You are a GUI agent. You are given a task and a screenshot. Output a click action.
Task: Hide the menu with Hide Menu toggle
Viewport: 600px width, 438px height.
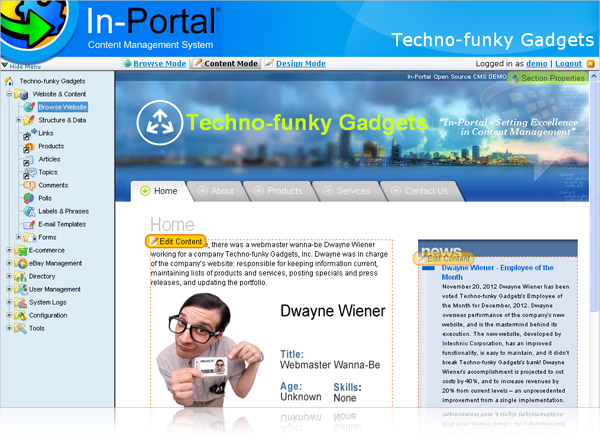[21, 66]
